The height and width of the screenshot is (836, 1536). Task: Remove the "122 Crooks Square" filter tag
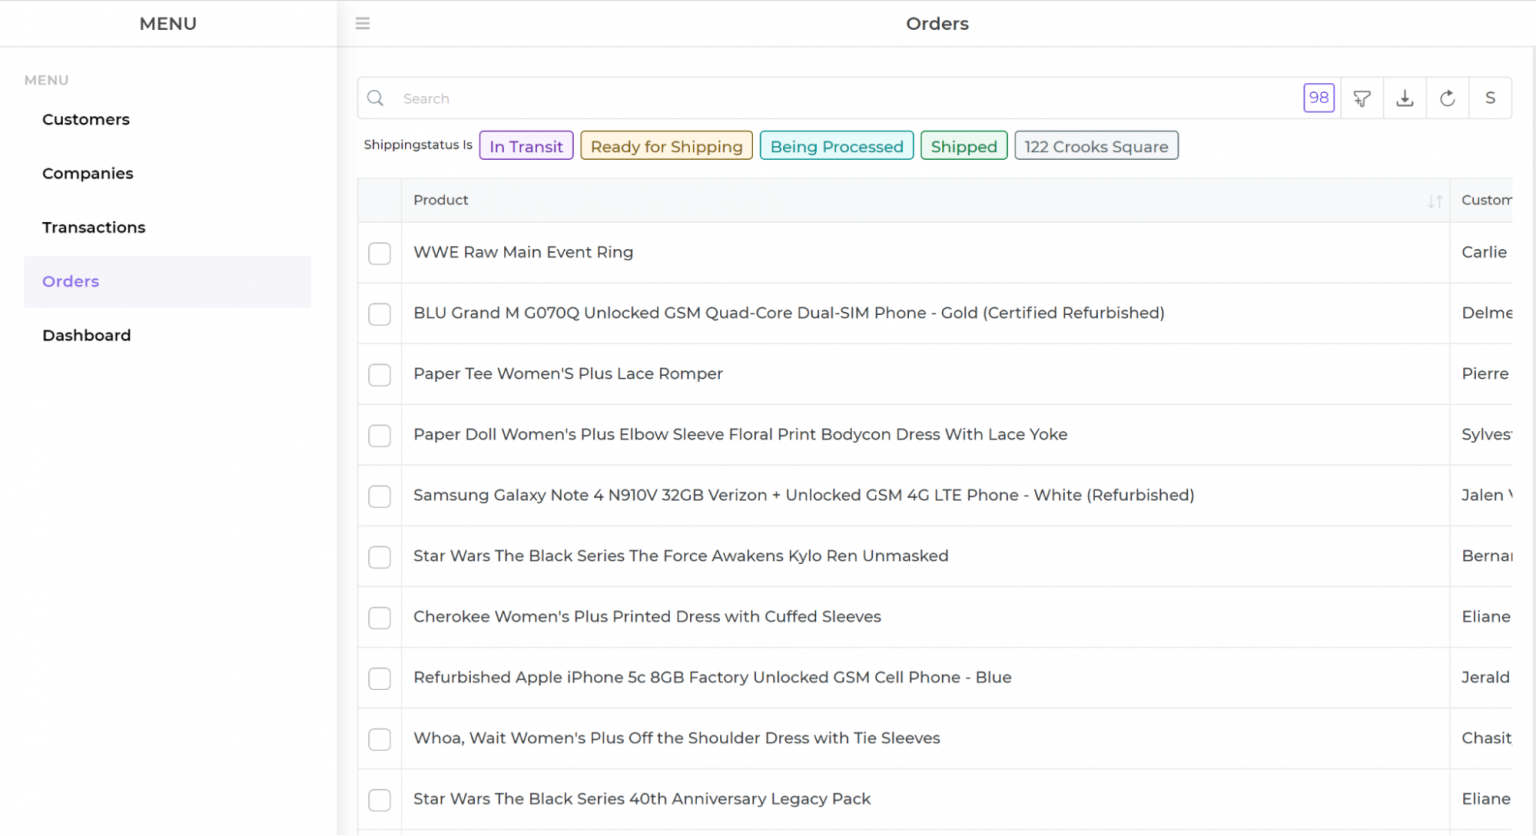tap(1096, 145)
